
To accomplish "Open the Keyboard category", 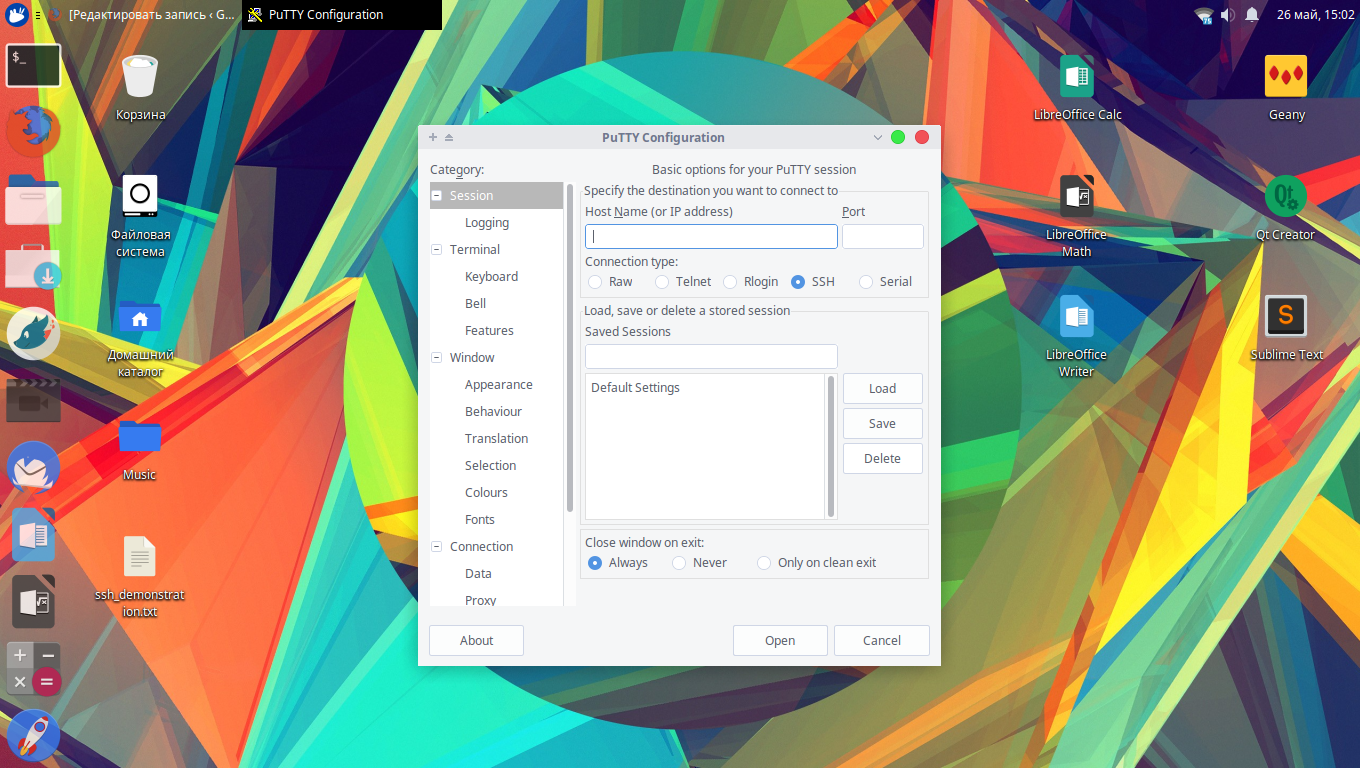I will 491,277.
